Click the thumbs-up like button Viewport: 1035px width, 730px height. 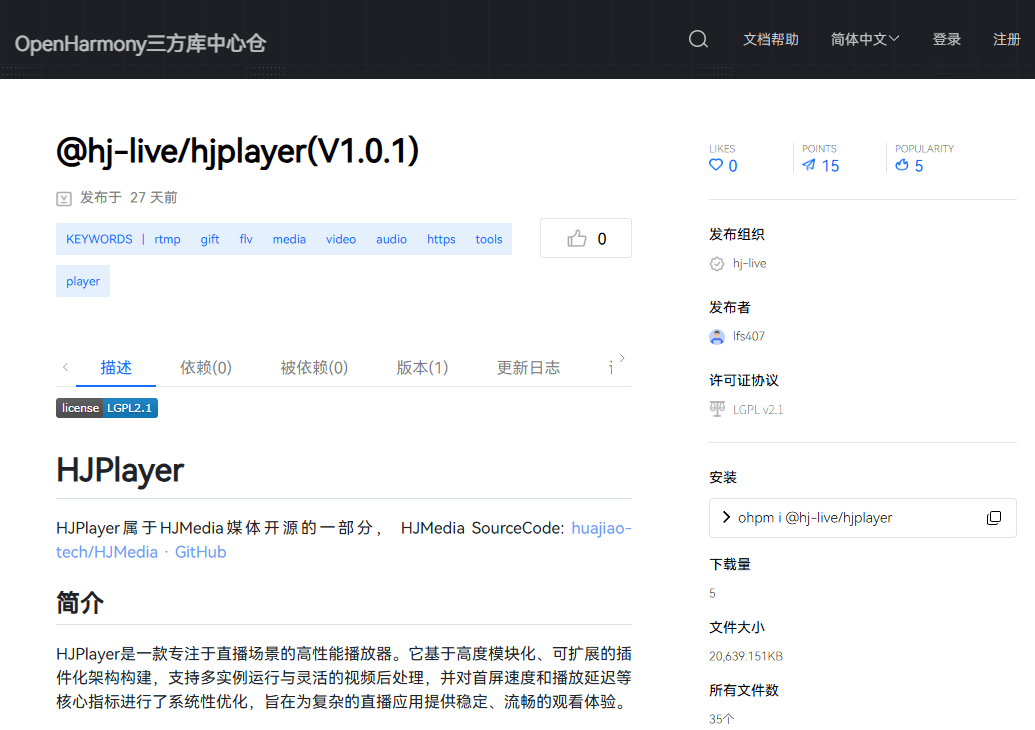pyautogui.click(x=586, y=238)
